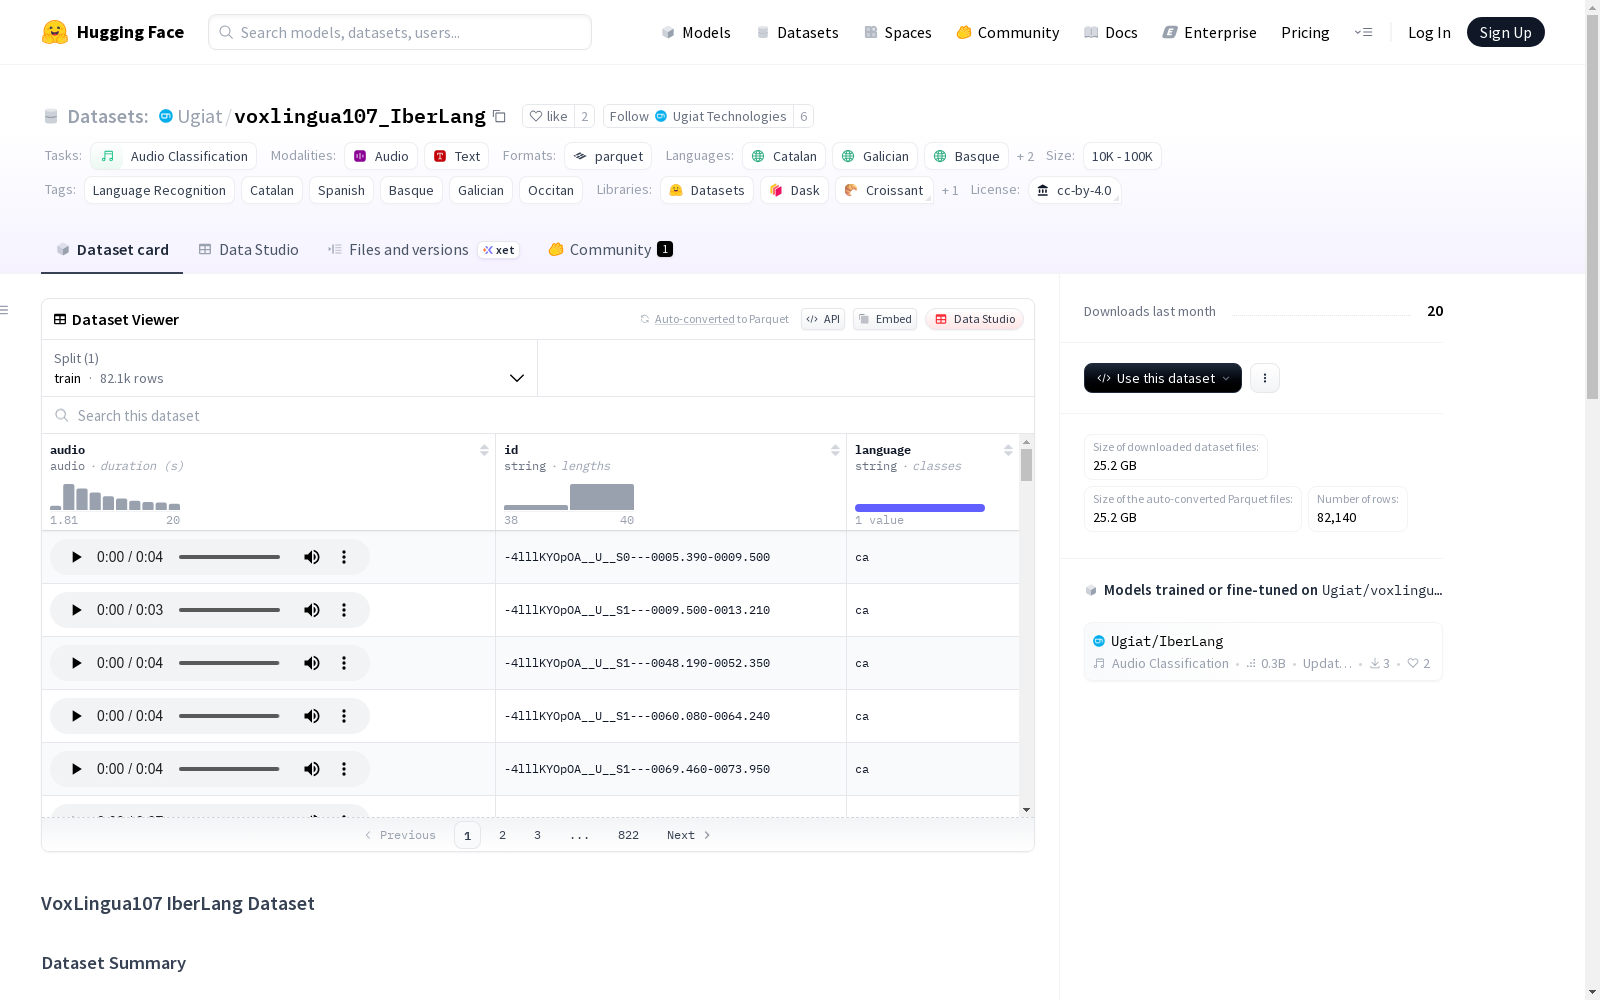Follow Ugiat Technologies
The width and height of the screenshot is (1600, 1000).
click(698, 116)
